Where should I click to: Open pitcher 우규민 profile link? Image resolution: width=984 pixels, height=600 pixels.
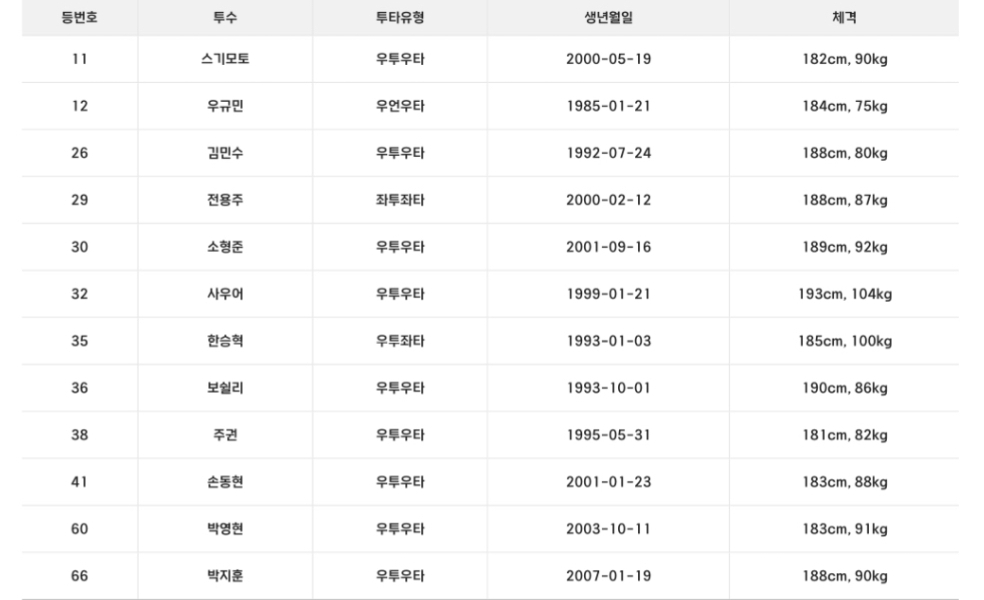pyautogui.click(x=225, y=106)
